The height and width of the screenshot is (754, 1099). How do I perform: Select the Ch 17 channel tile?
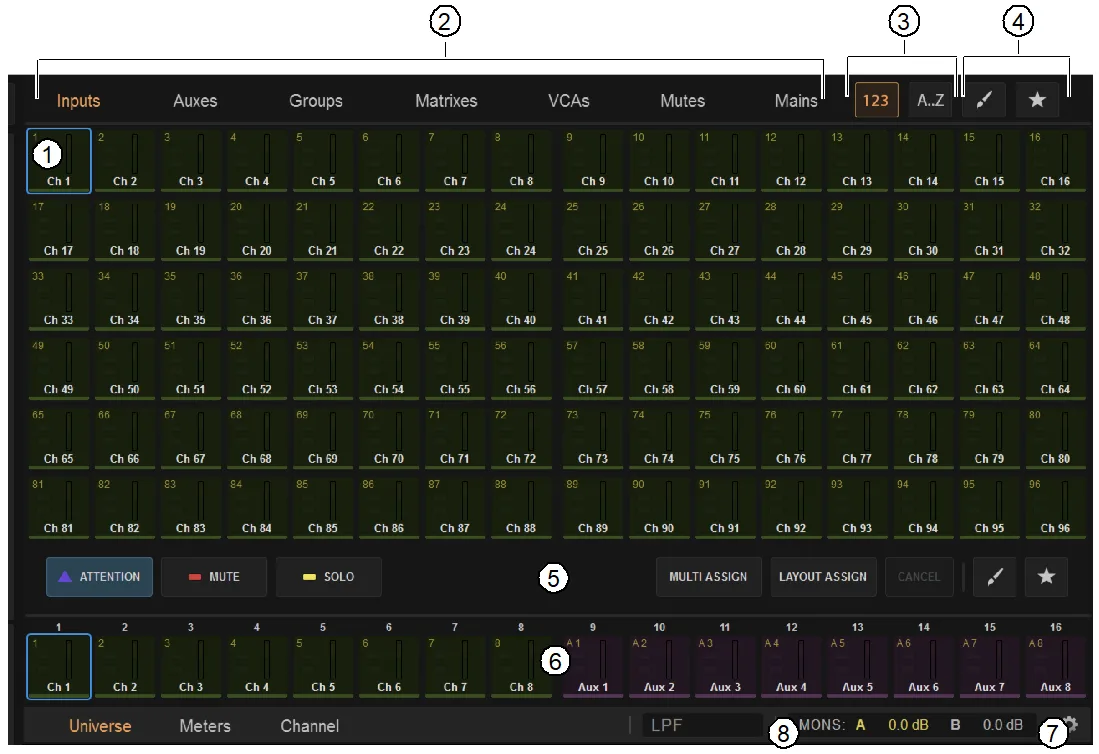coord(59,230)
